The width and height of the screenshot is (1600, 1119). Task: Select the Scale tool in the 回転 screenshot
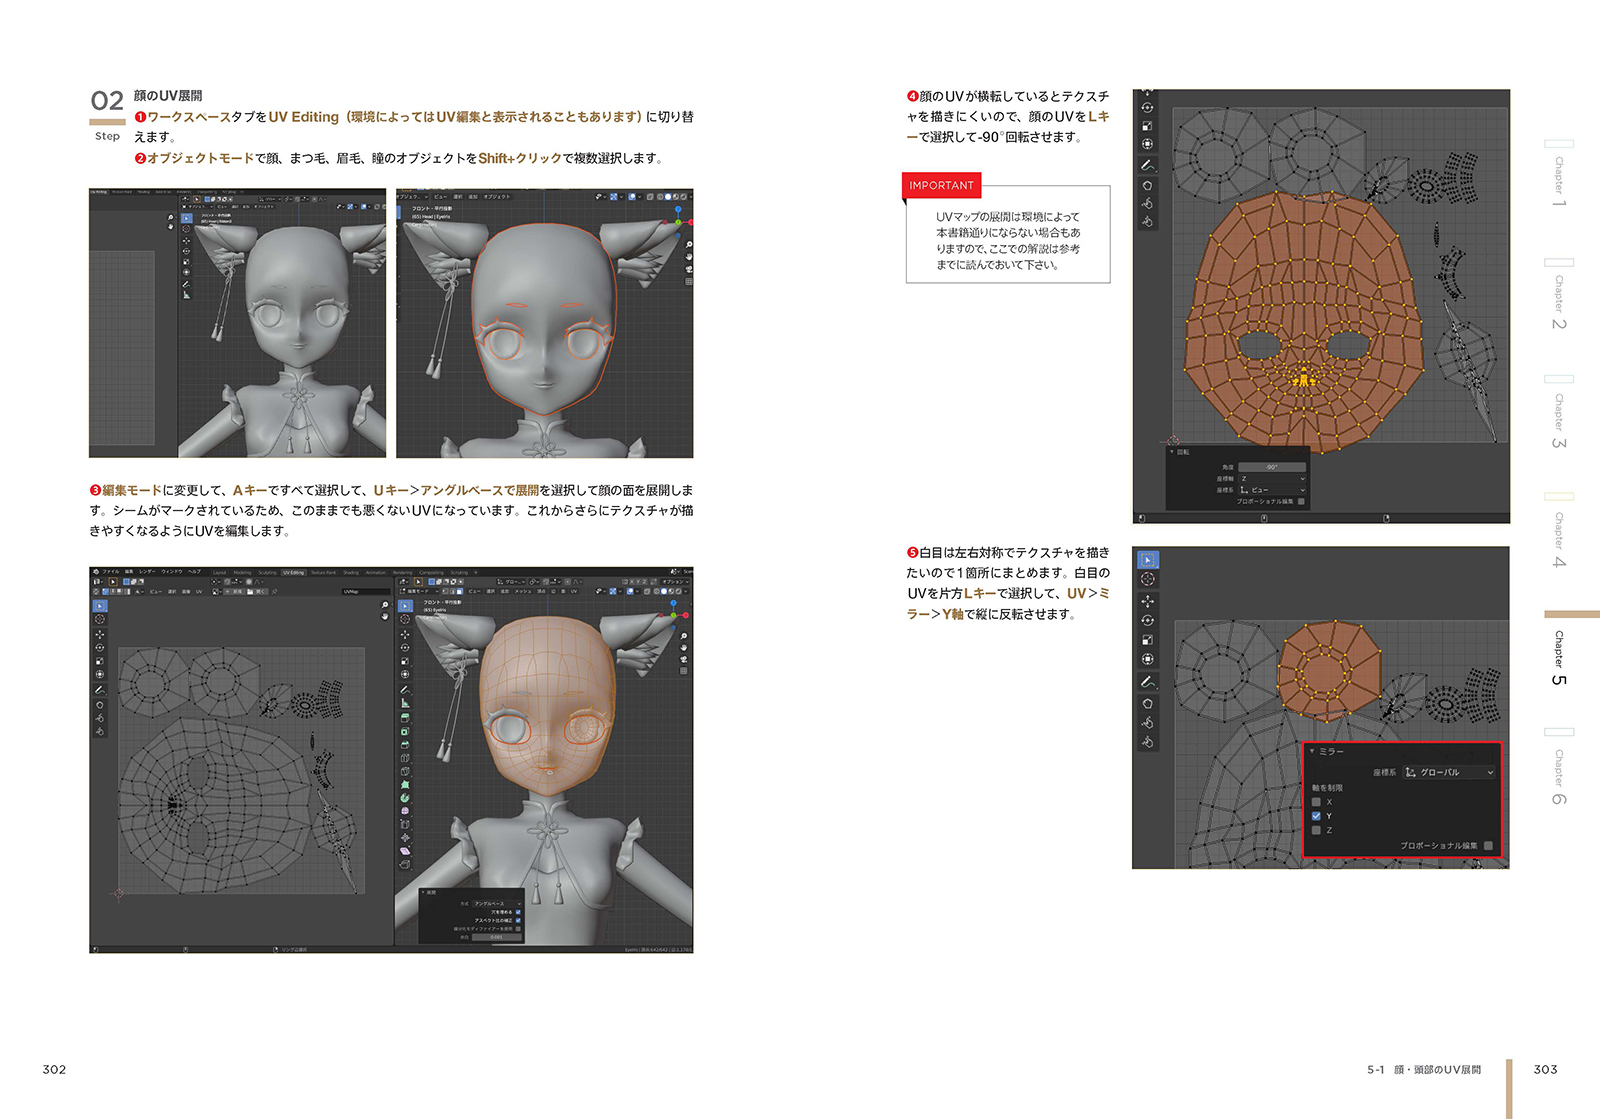1148,126
